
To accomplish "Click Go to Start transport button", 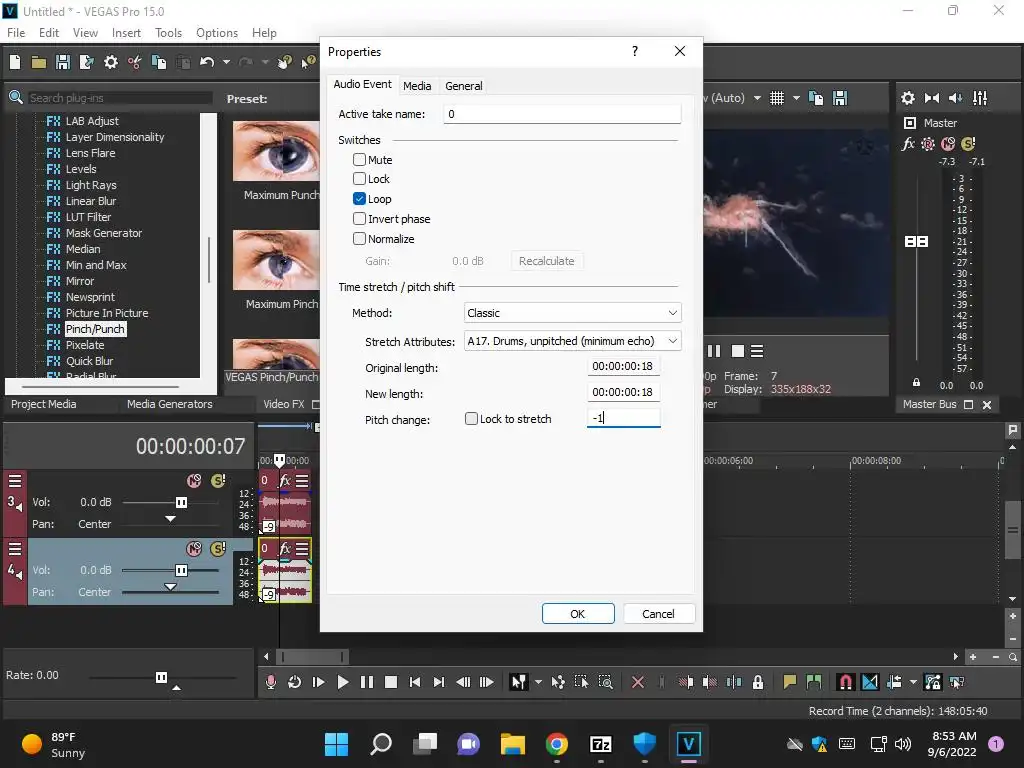I will coord(415,682).
